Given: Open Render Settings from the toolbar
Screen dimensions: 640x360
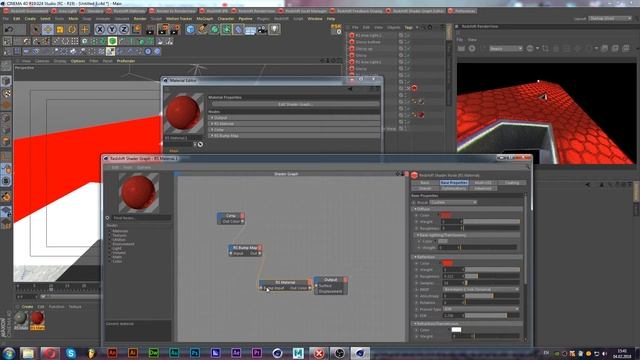Looking at the screenshot, I should coord(176,29).
